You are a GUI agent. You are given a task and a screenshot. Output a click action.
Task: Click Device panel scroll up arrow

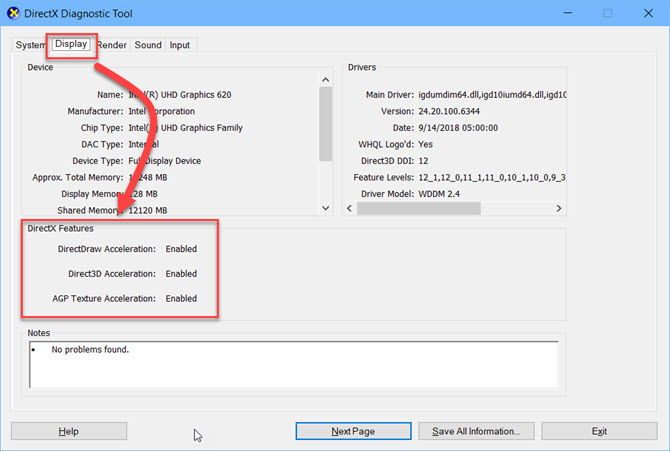click(326, 80)
